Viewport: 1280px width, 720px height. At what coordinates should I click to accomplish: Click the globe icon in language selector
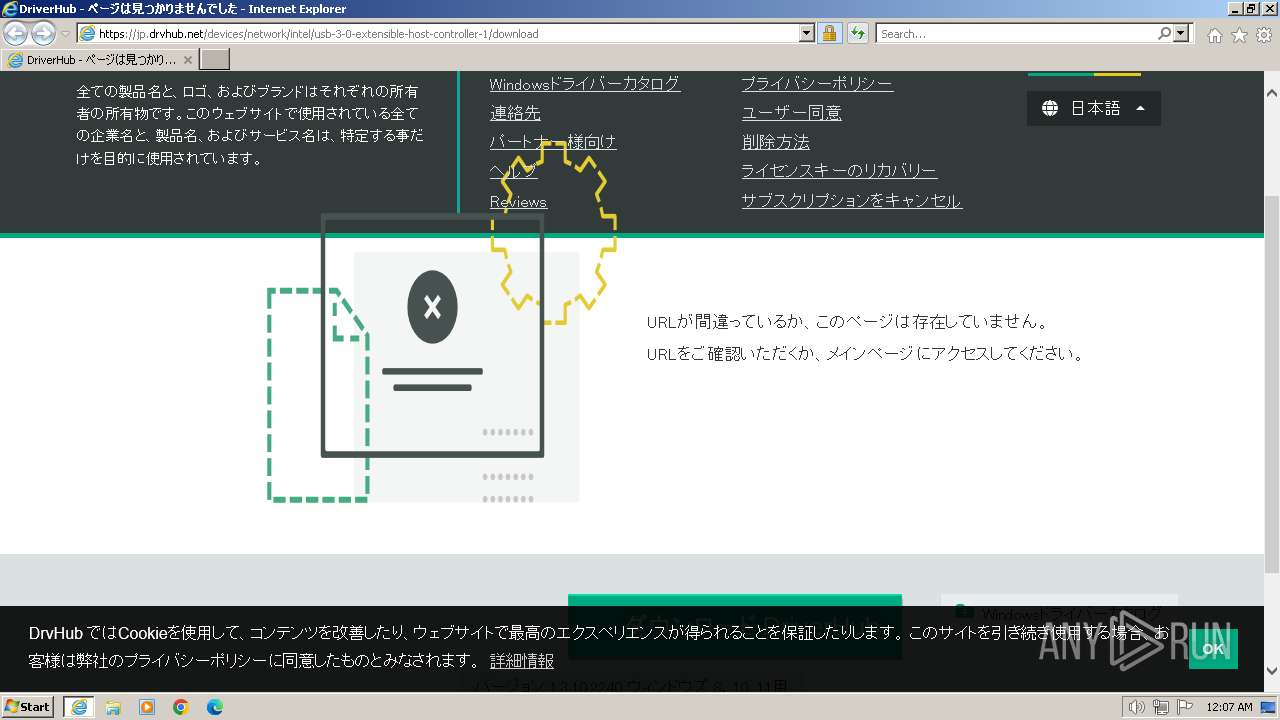coord(1050,108)
